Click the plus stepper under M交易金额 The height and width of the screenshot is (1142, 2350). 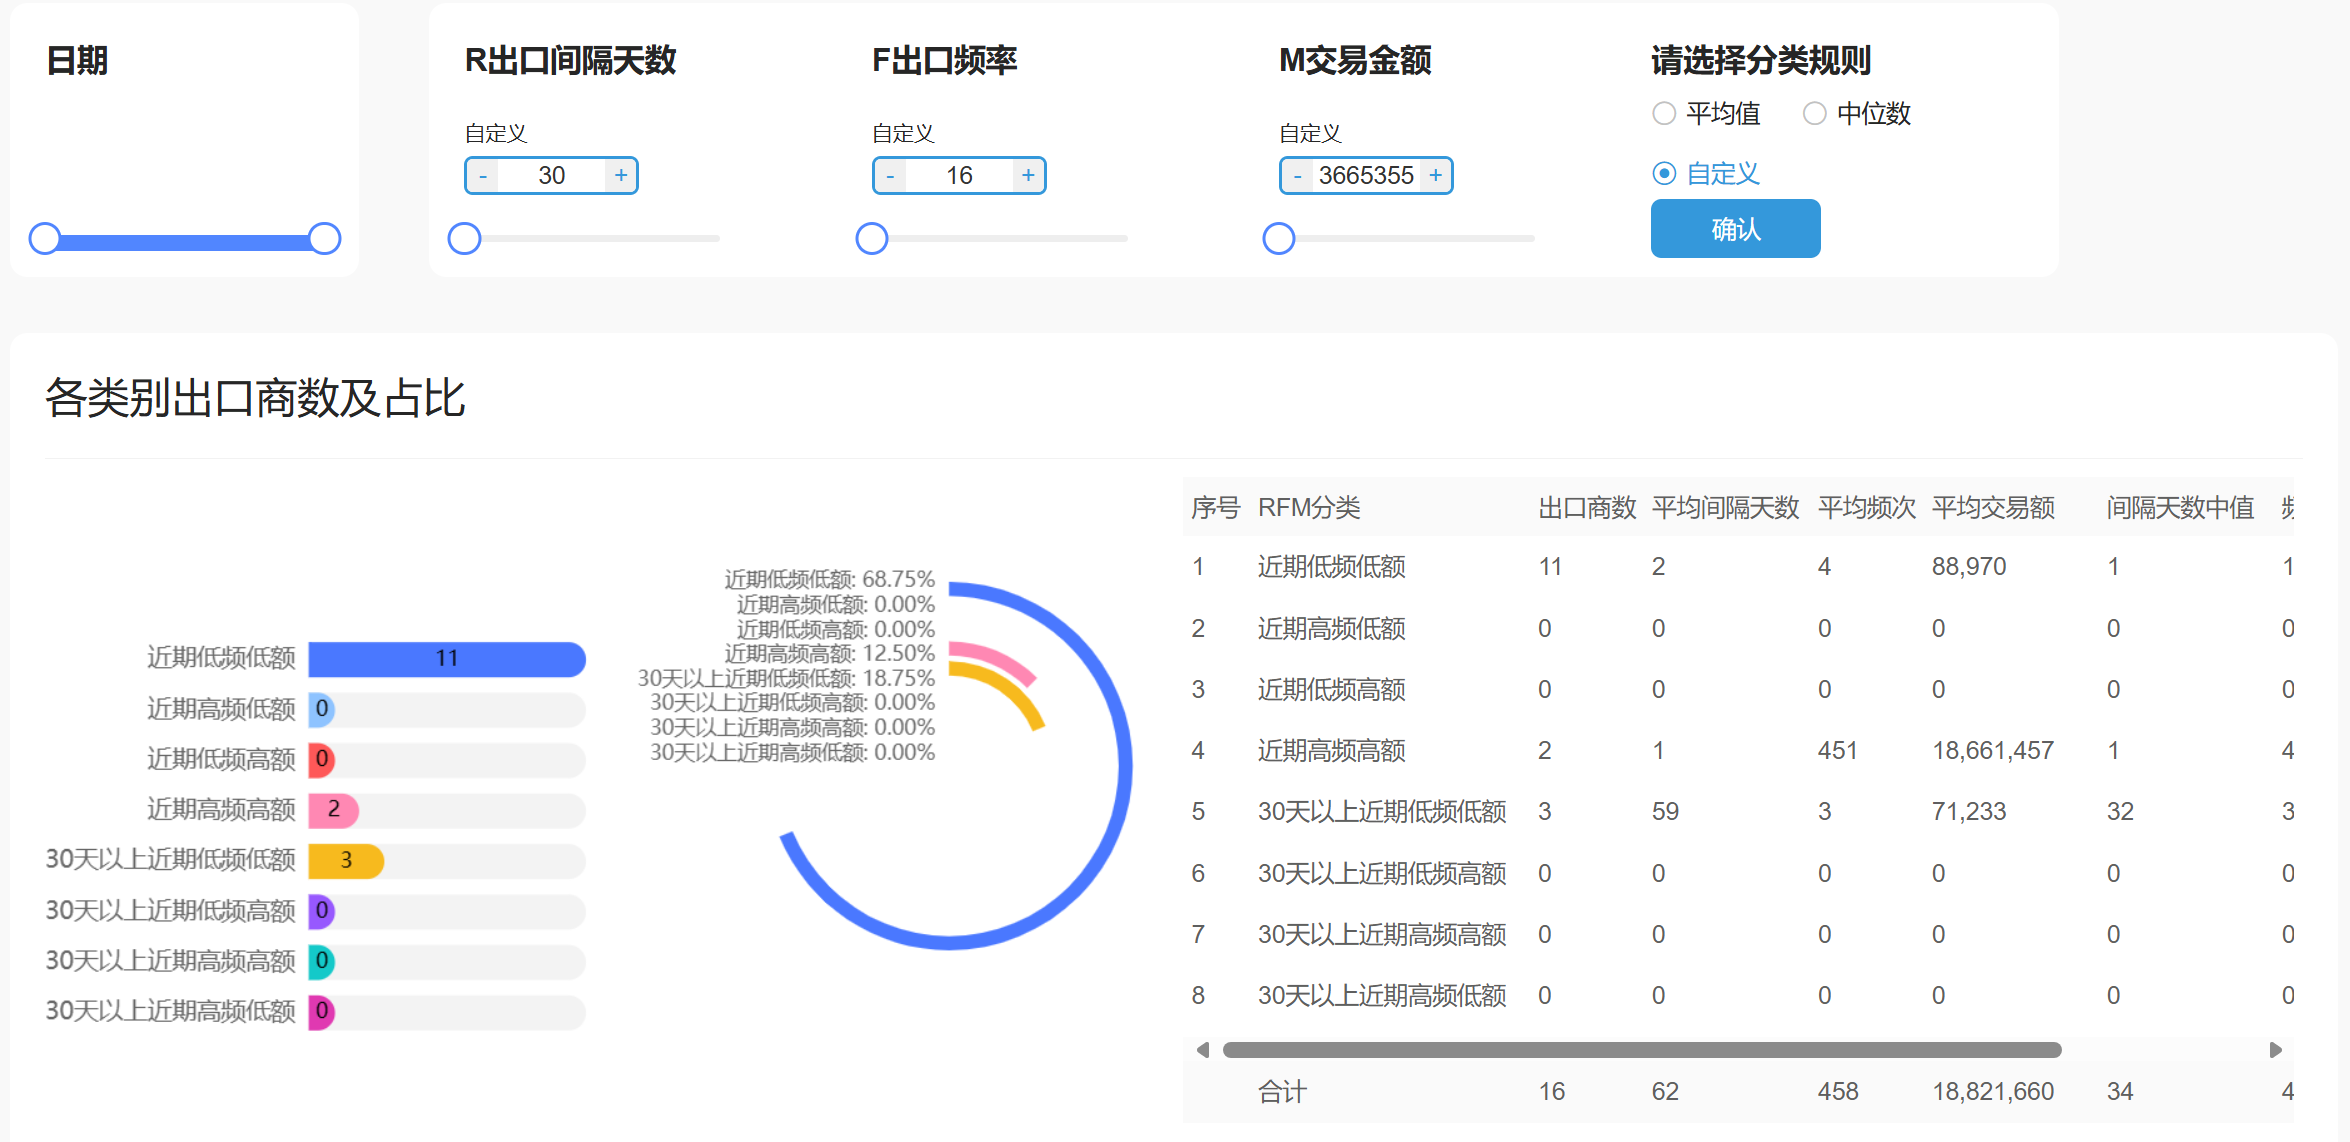(x=1436, y=174)
